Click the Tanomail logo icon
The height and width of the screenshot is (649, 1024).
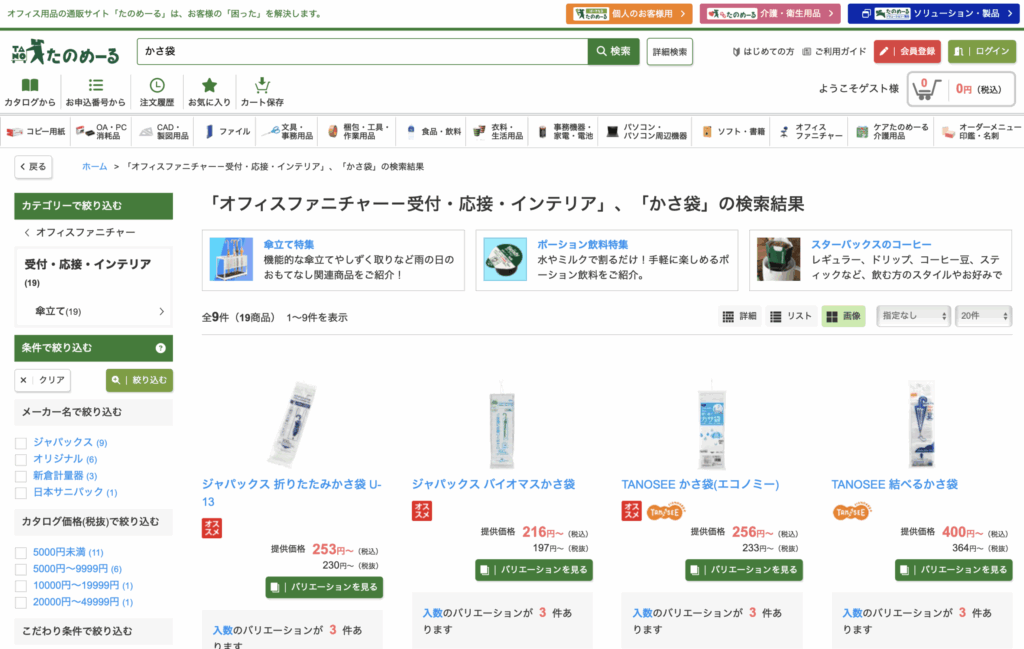pos(66,51)
